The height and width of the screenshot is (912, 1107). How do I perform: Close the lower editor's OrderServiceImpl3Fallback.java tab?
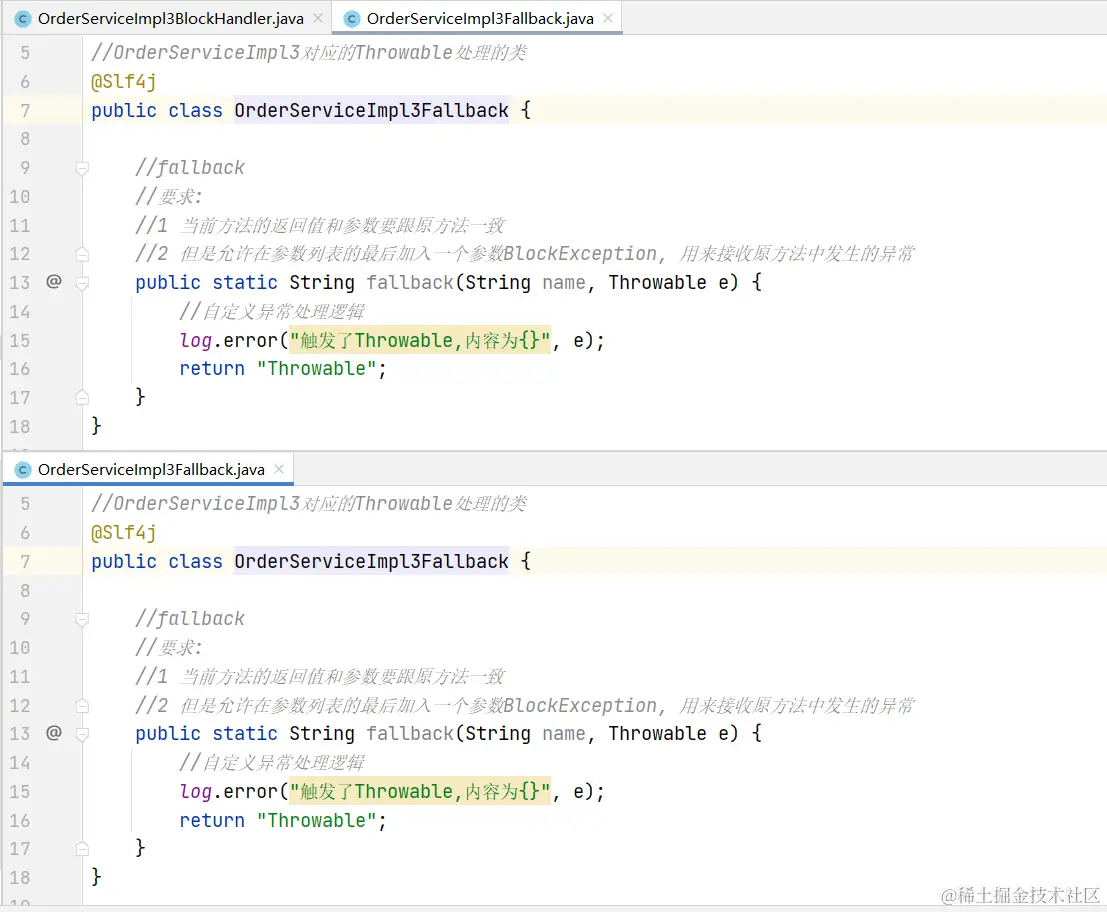279,469
